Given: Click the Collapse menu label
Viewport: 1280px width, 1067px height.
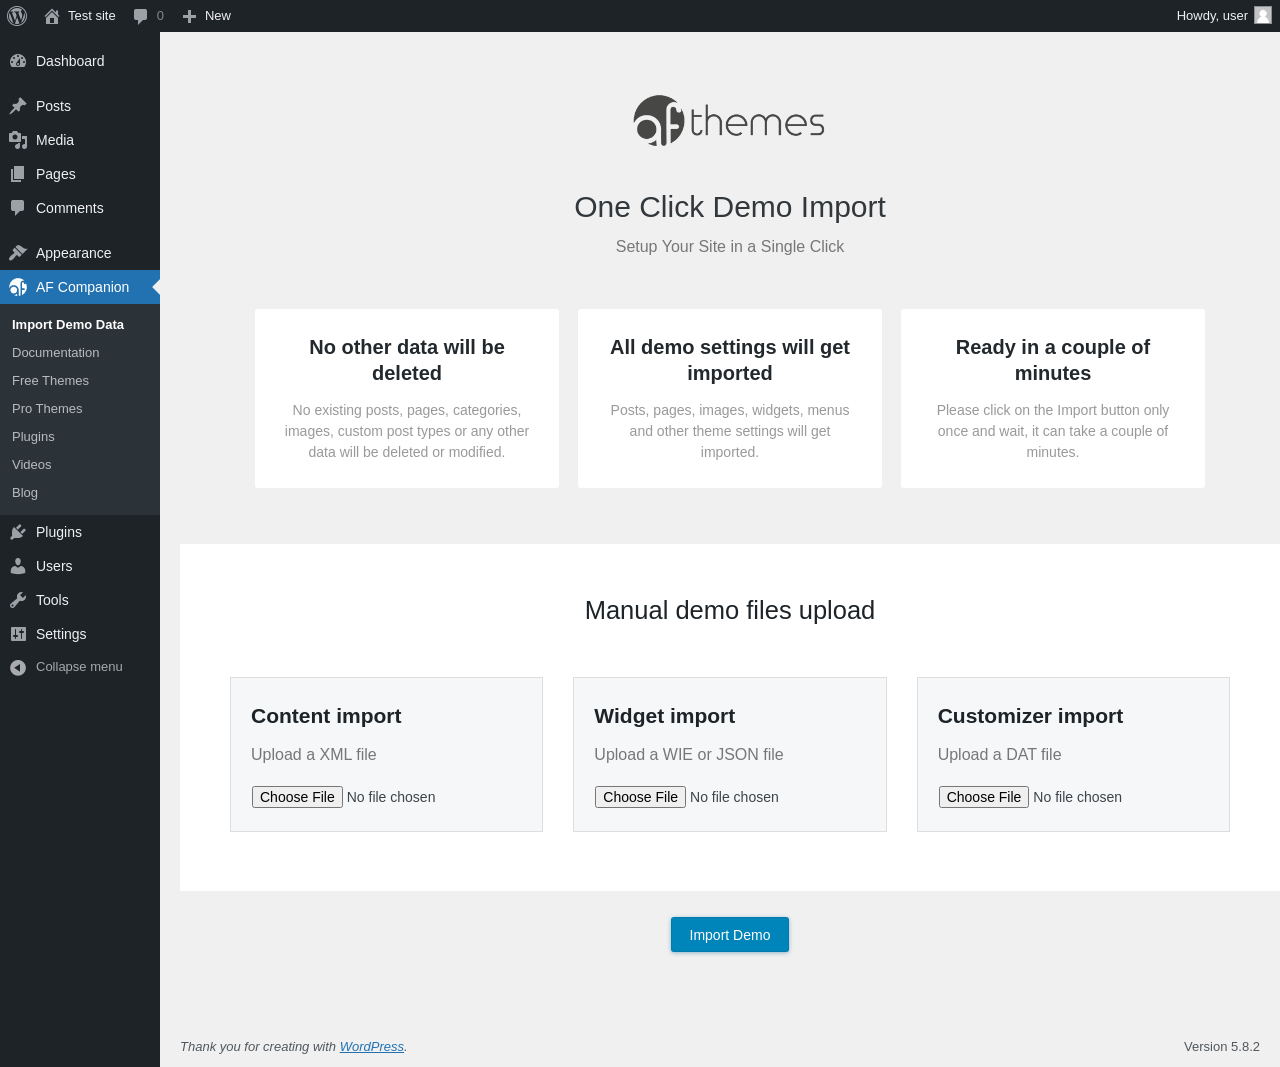Looking at the screenshot, I should click(79, 667).
